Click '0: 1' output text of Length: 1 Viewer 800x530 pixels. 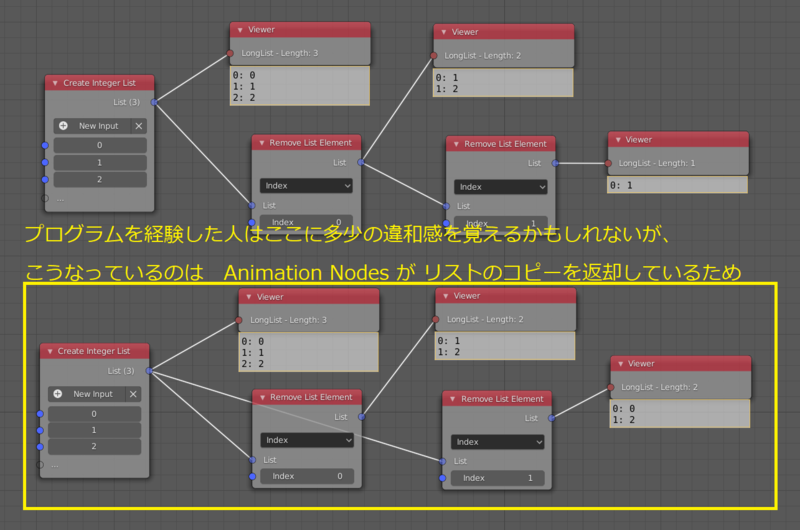(621, 185)
